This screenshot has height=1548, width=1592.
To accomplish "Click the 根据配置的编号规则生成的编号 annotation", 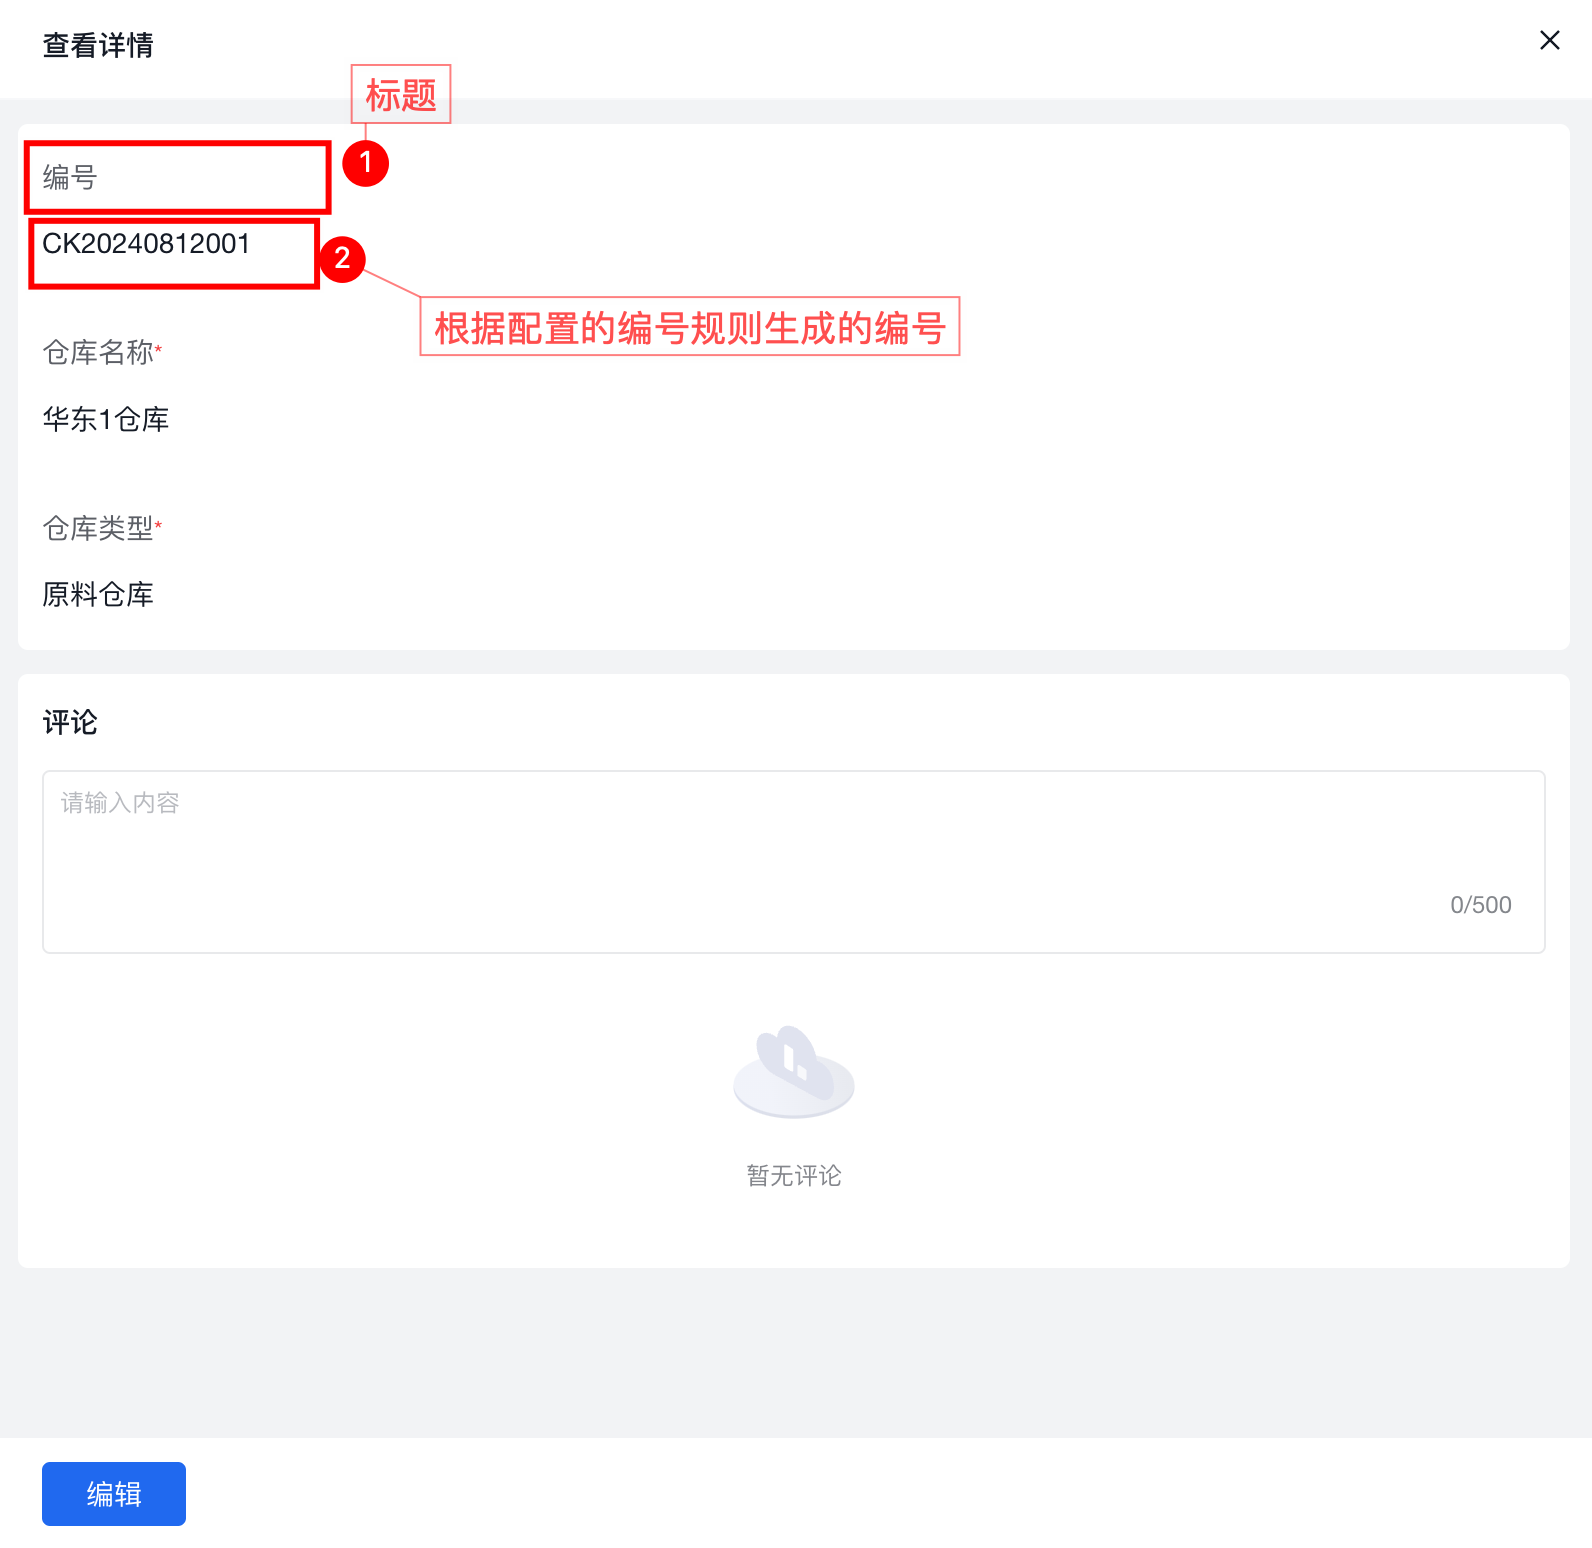I will click(689, 327).
